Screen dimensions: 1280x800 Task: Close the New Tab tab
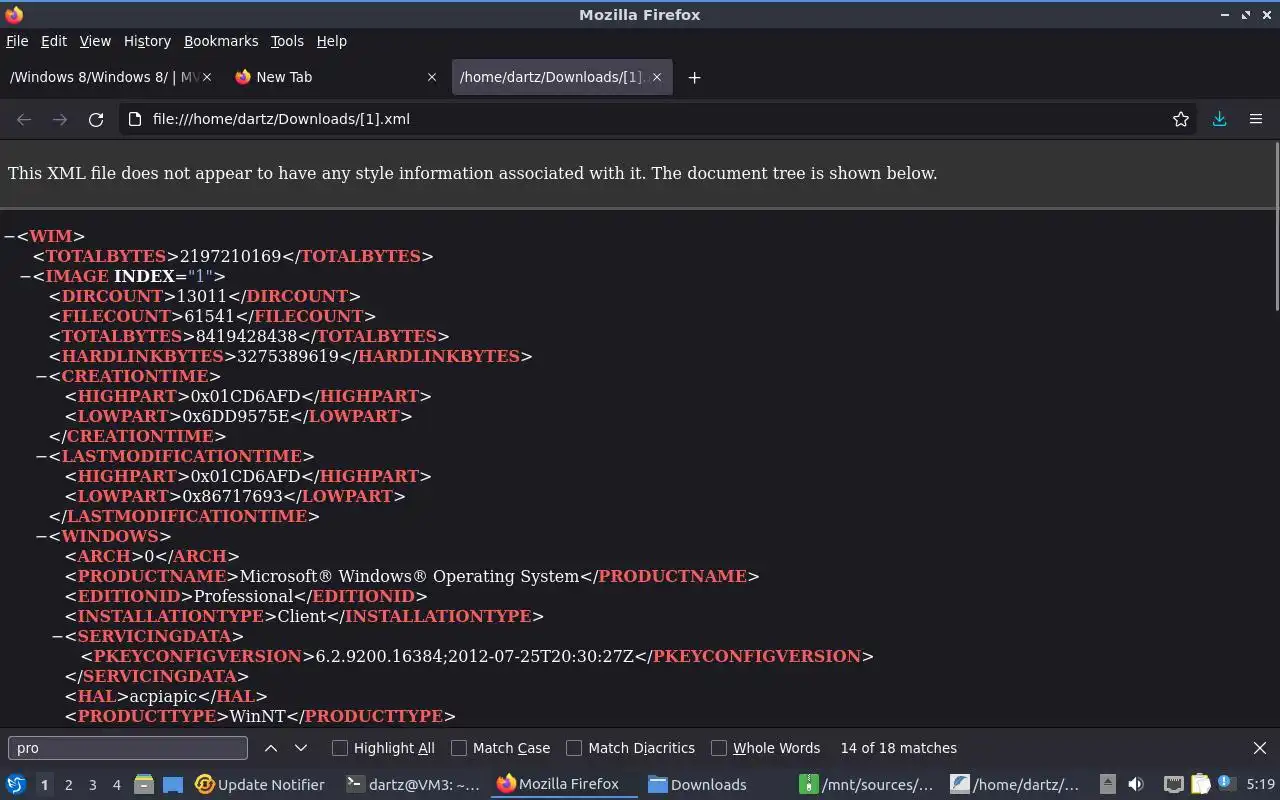(x=432, y=77)
